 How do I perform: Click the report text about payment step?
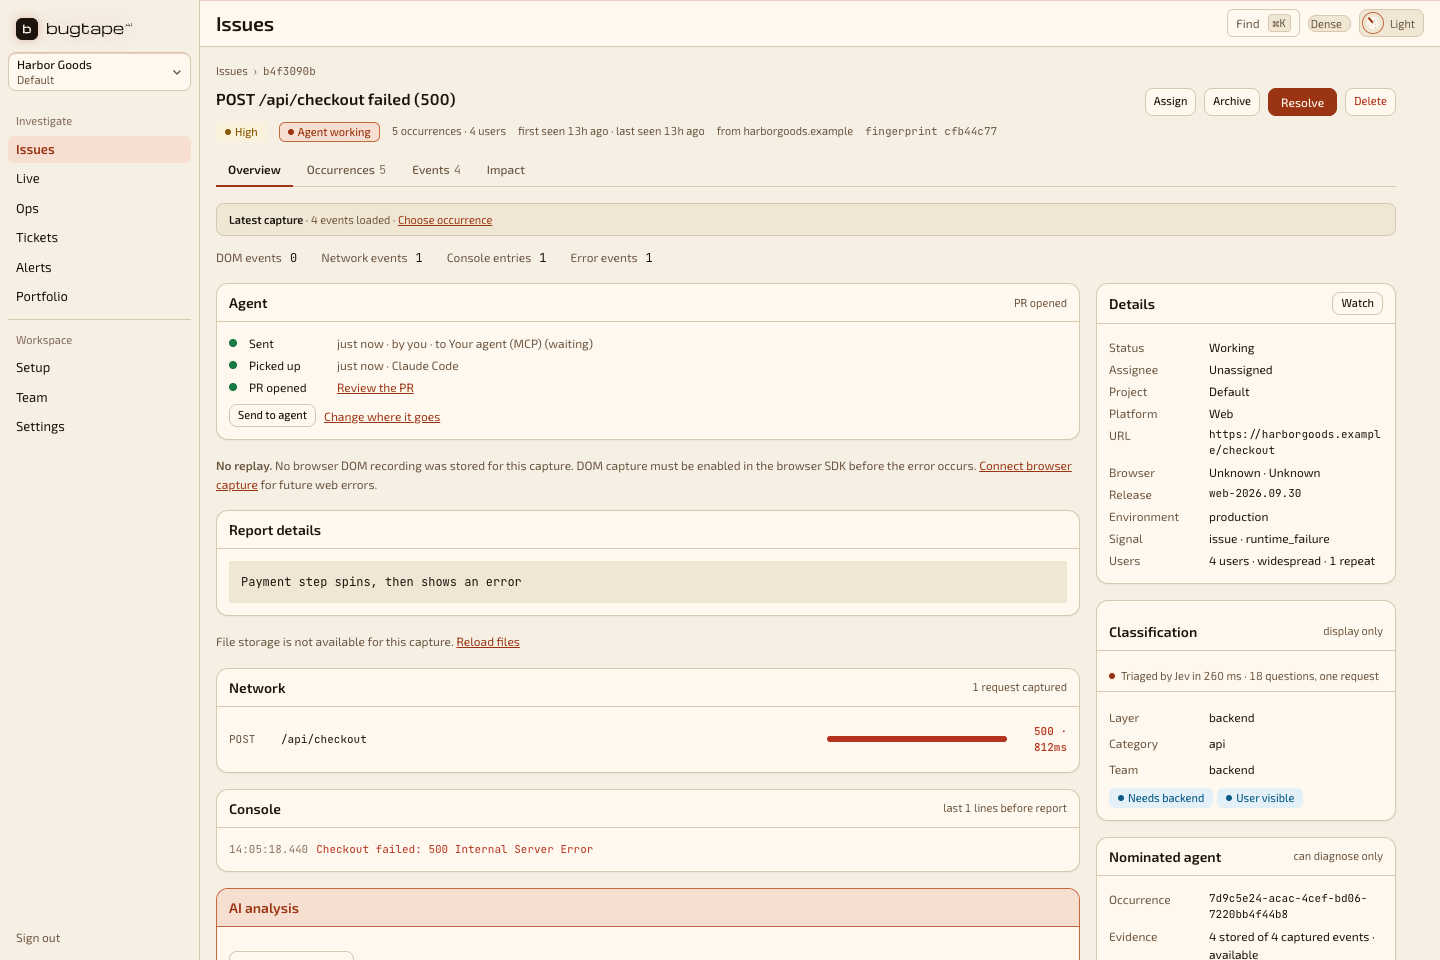click(648, 582)
